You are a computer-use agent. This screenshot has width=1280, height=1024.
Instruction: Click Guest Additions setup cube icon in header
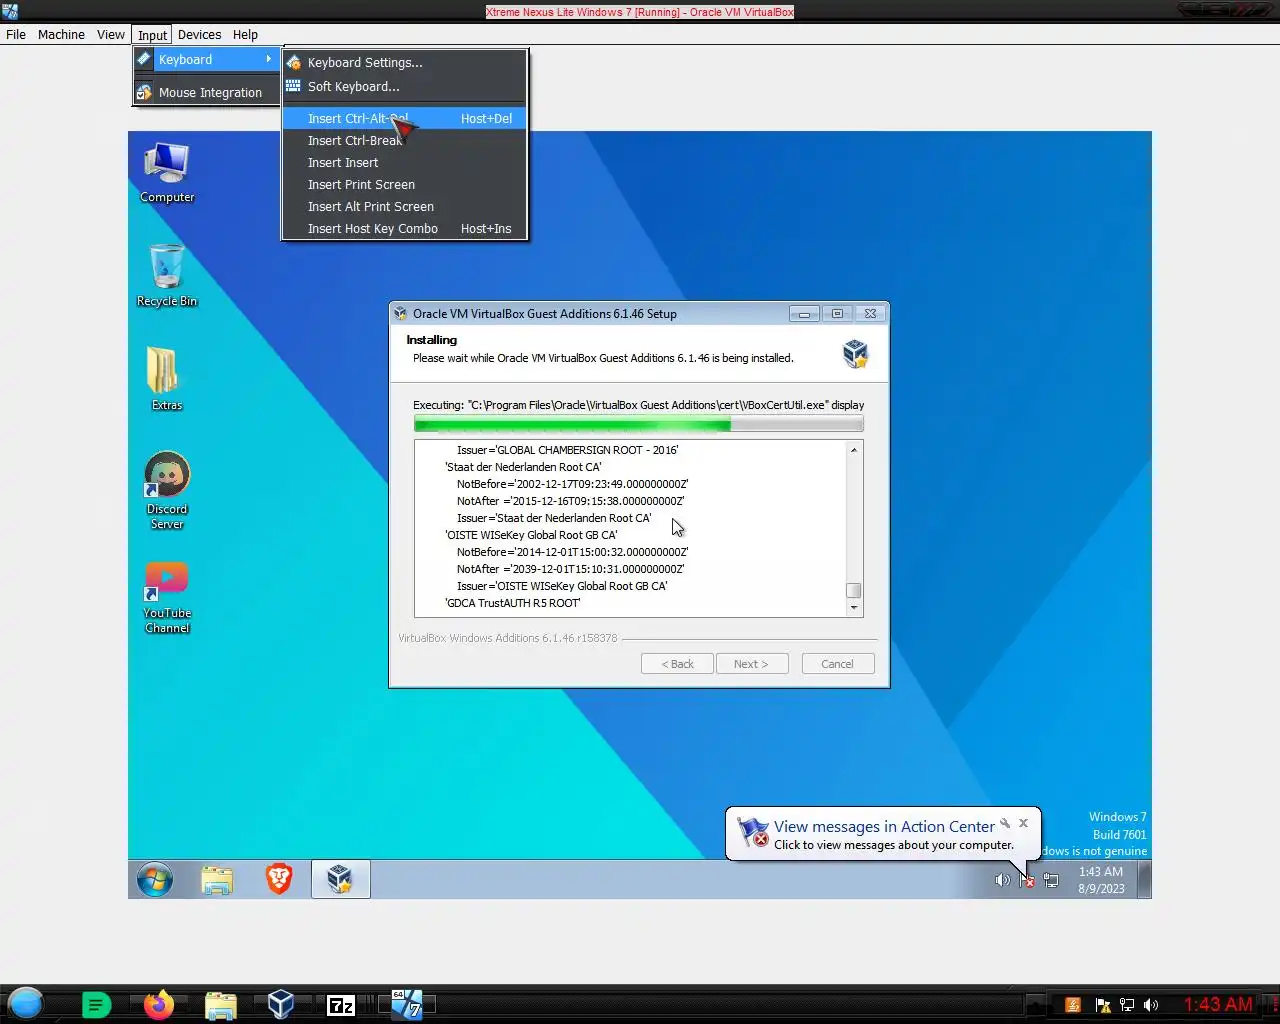point(855,352)
